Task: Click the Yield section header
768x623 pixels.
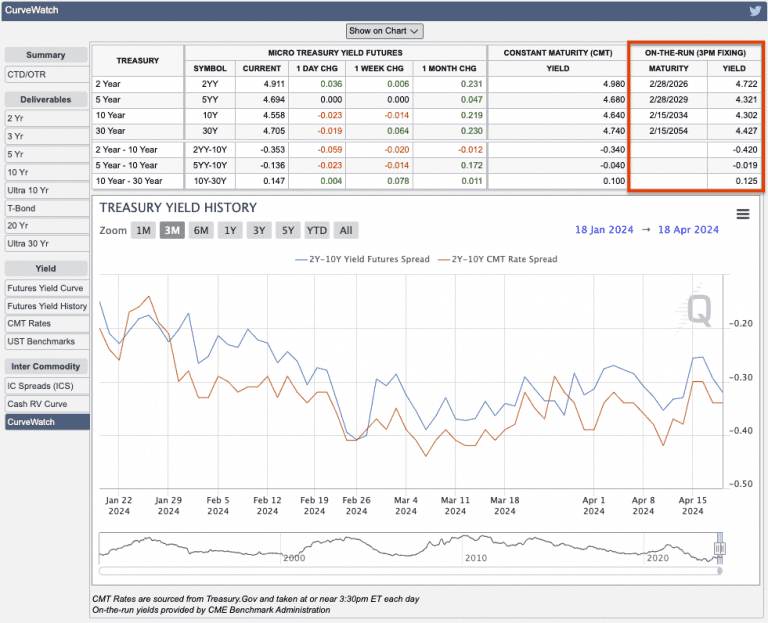Action: (46, 268)
